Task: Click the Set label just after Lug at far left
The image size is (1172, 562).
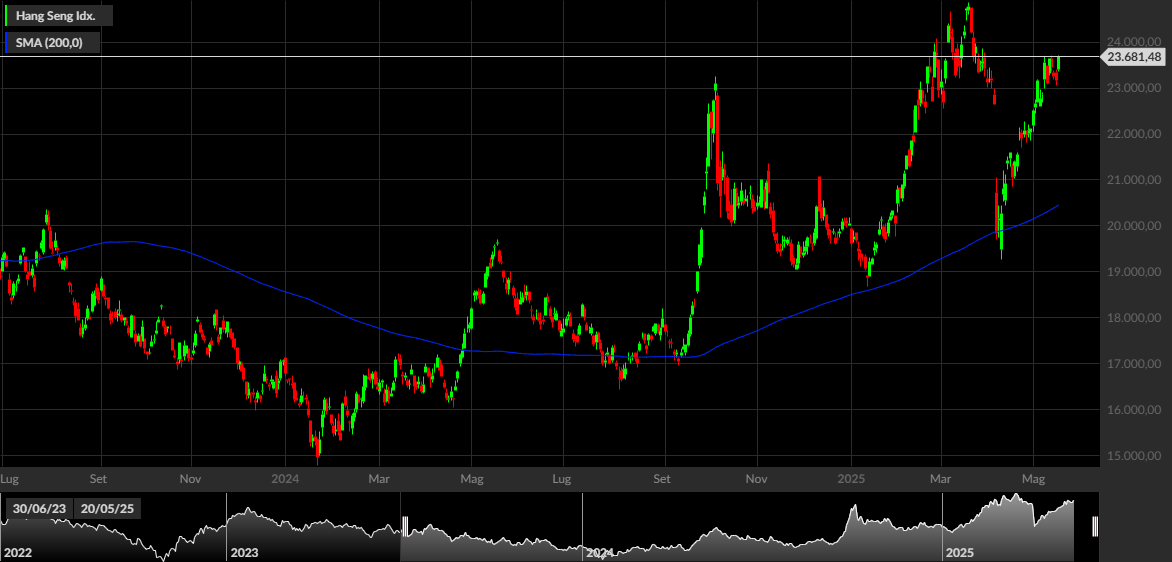Action: 99,478
